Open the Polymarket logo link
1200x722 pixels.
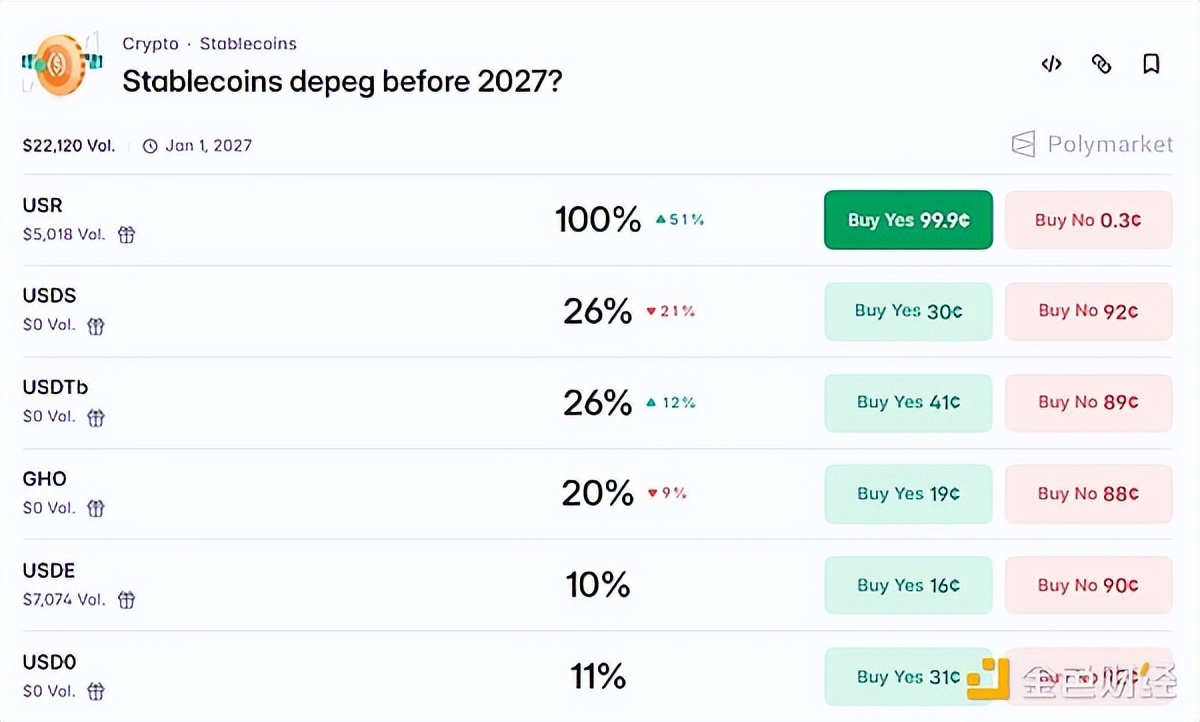point(1092,145)
